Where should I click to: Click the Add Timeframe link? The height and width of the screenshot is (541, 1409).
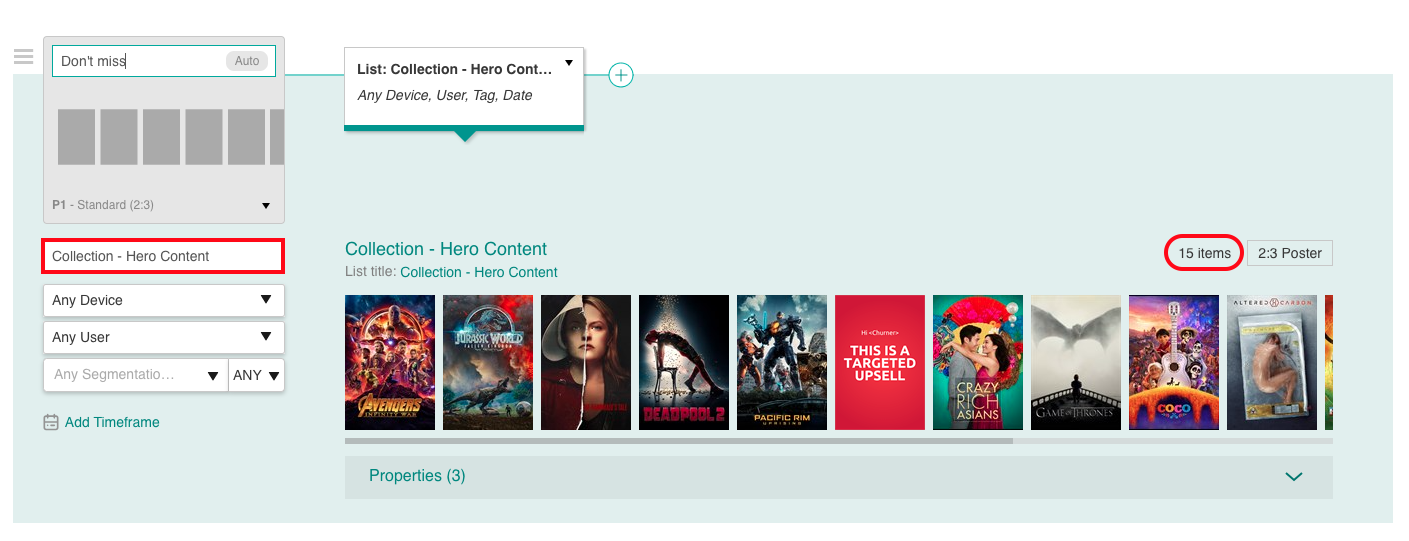coord(112,422)
